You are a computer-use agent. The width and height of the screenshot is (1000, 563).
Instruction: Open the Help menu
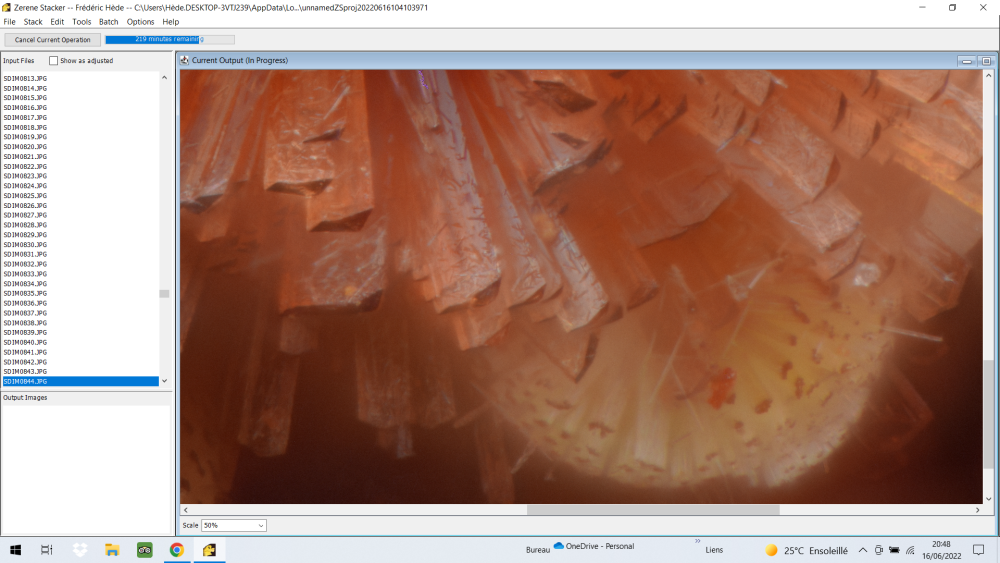pos(170,22)
